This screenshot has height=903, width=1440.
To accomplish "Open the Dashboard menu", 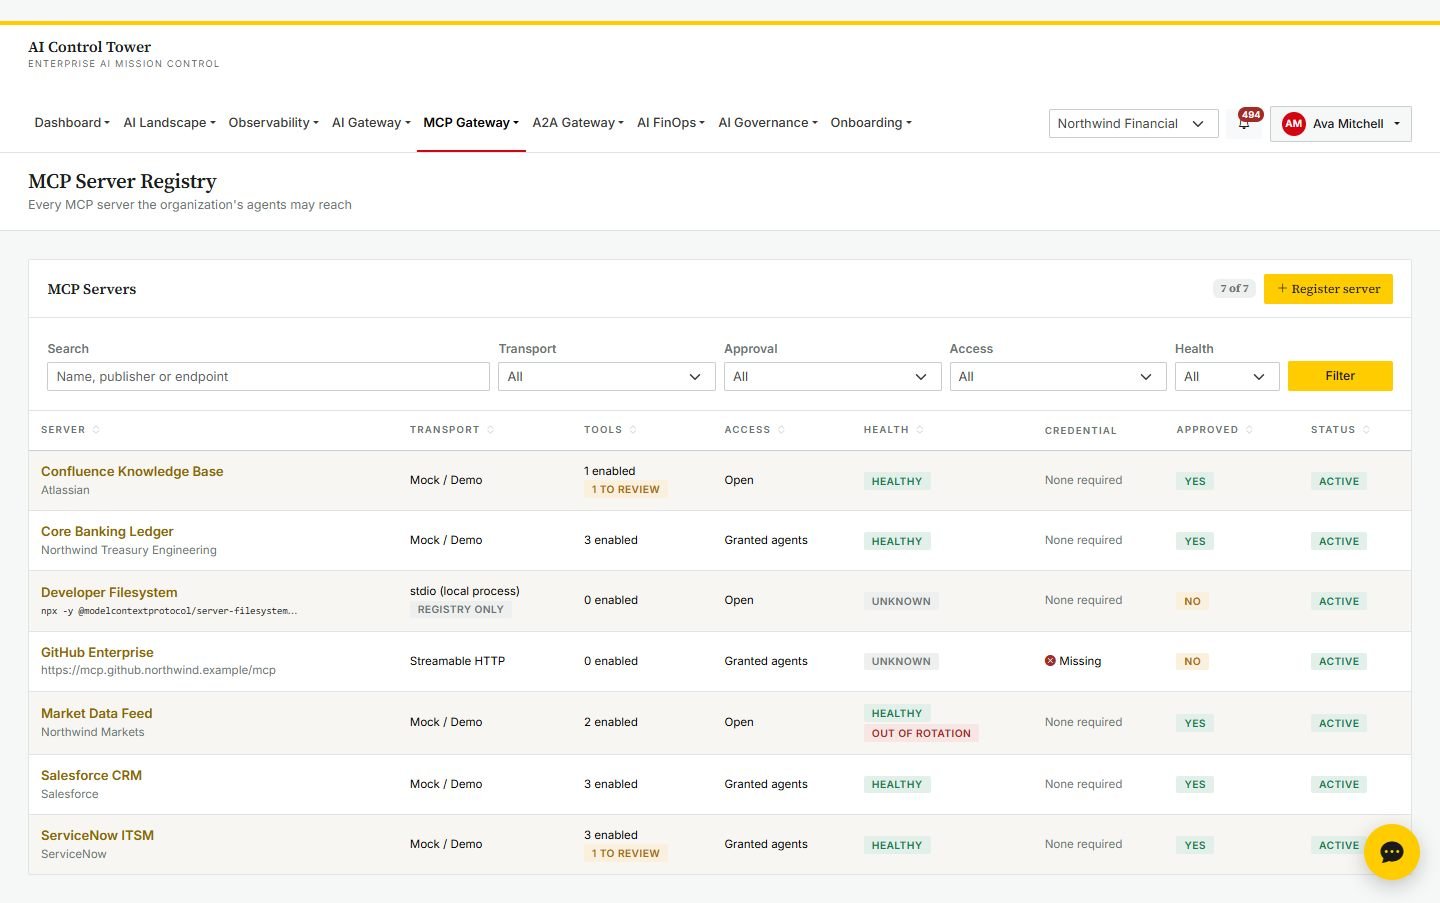I will 72,123.
